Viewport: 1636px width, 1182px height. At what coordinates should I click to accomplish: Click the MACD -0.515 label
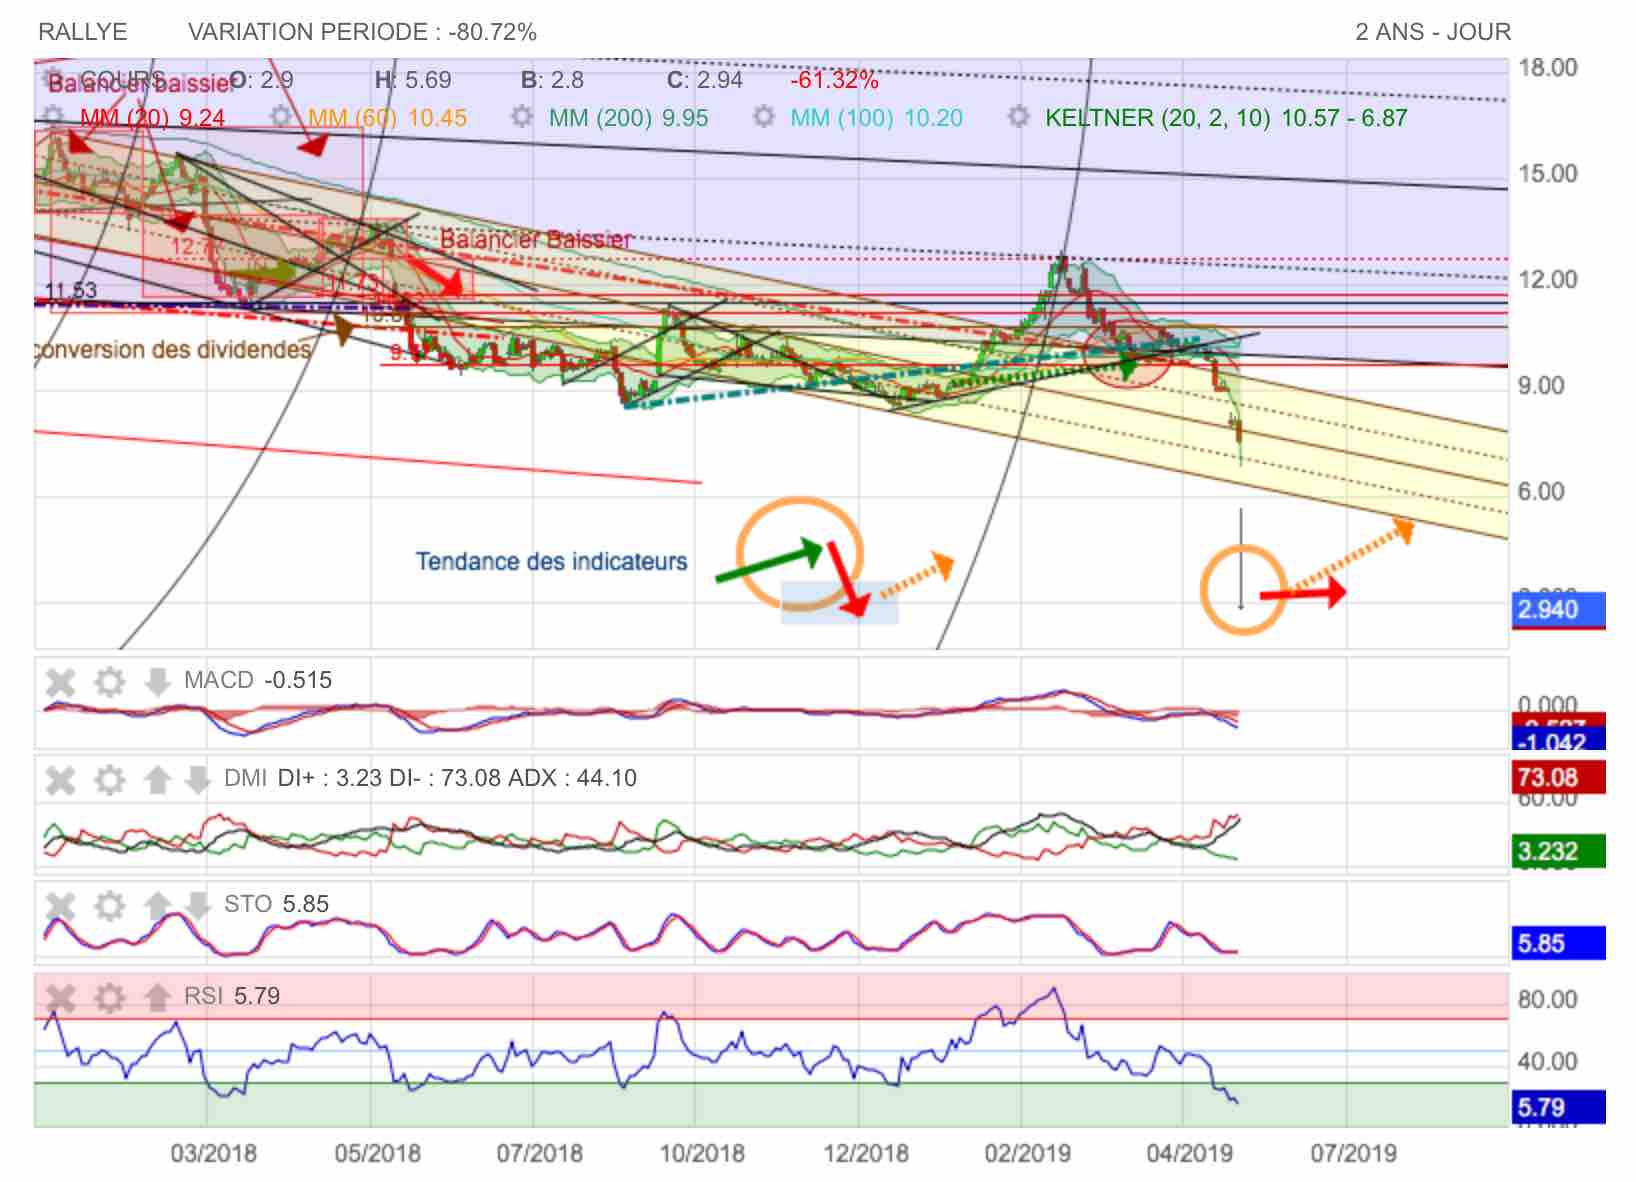tap(258, 681)
